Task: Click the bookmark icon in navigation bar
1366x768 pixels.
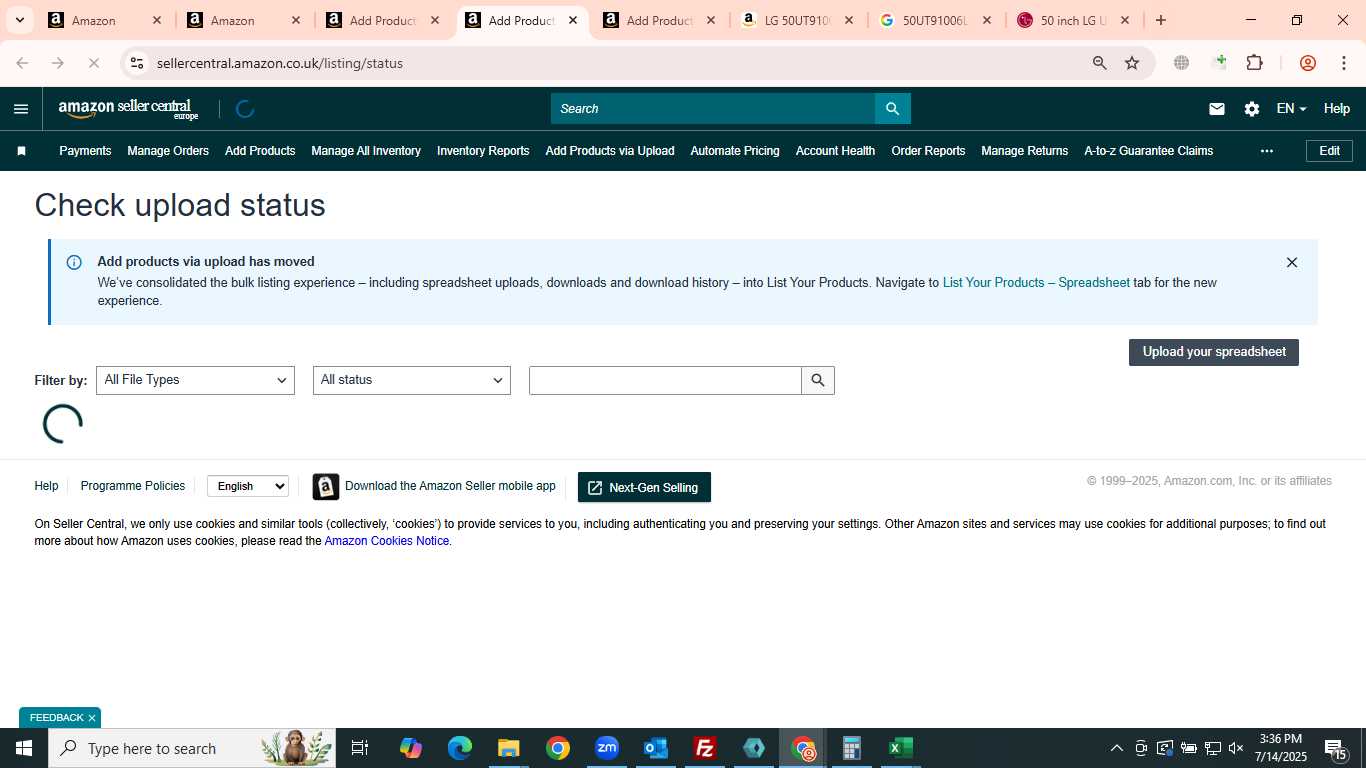Action: [x=22, y=151]
